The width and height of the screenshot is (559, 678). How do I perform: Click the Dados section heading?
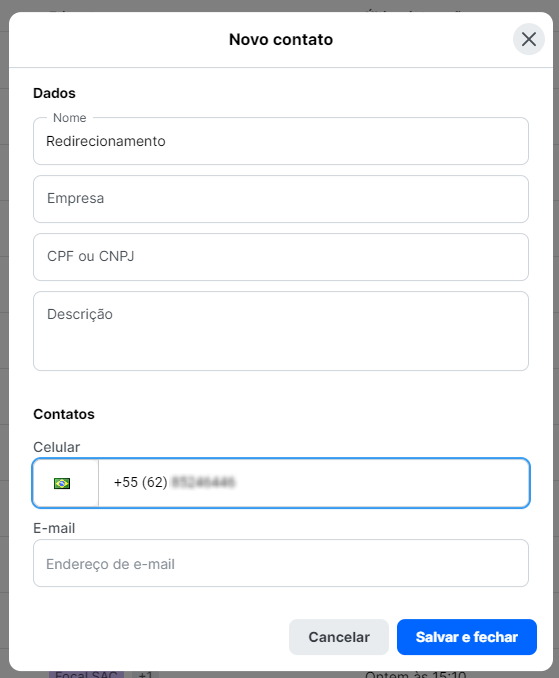click(54, 93)
